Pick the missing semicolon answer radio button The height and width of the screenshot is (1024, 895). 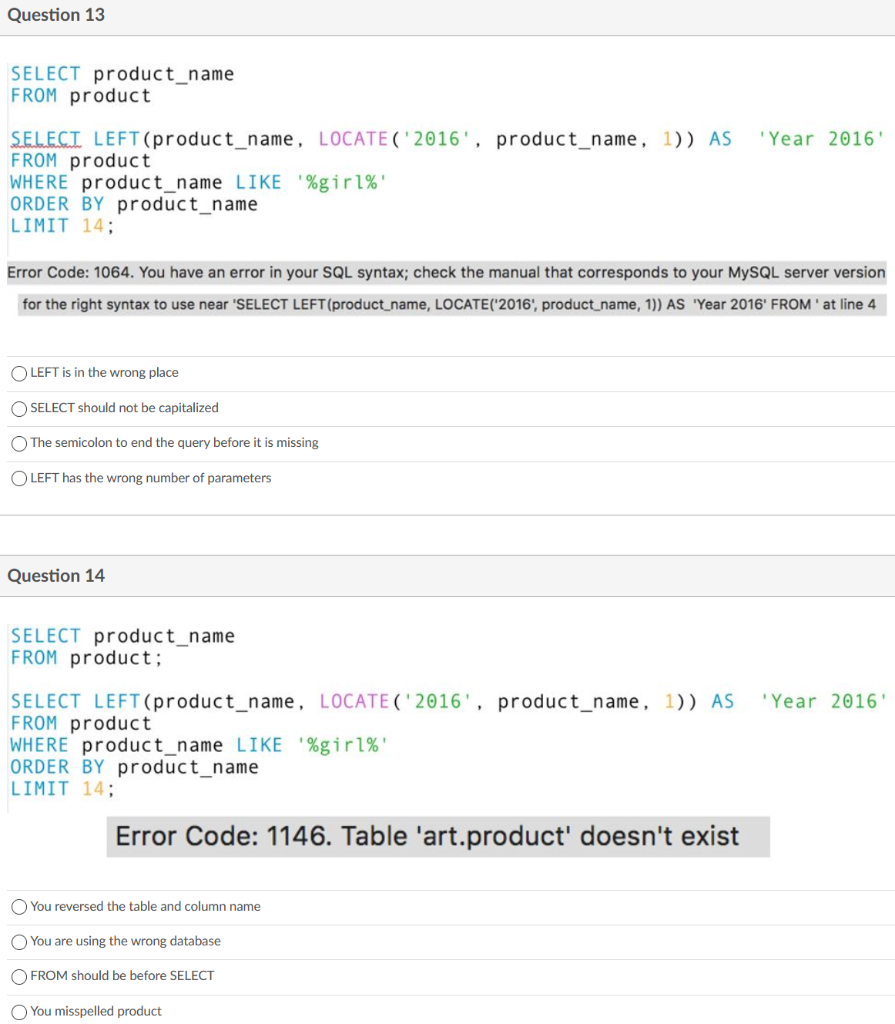[19, 444]
